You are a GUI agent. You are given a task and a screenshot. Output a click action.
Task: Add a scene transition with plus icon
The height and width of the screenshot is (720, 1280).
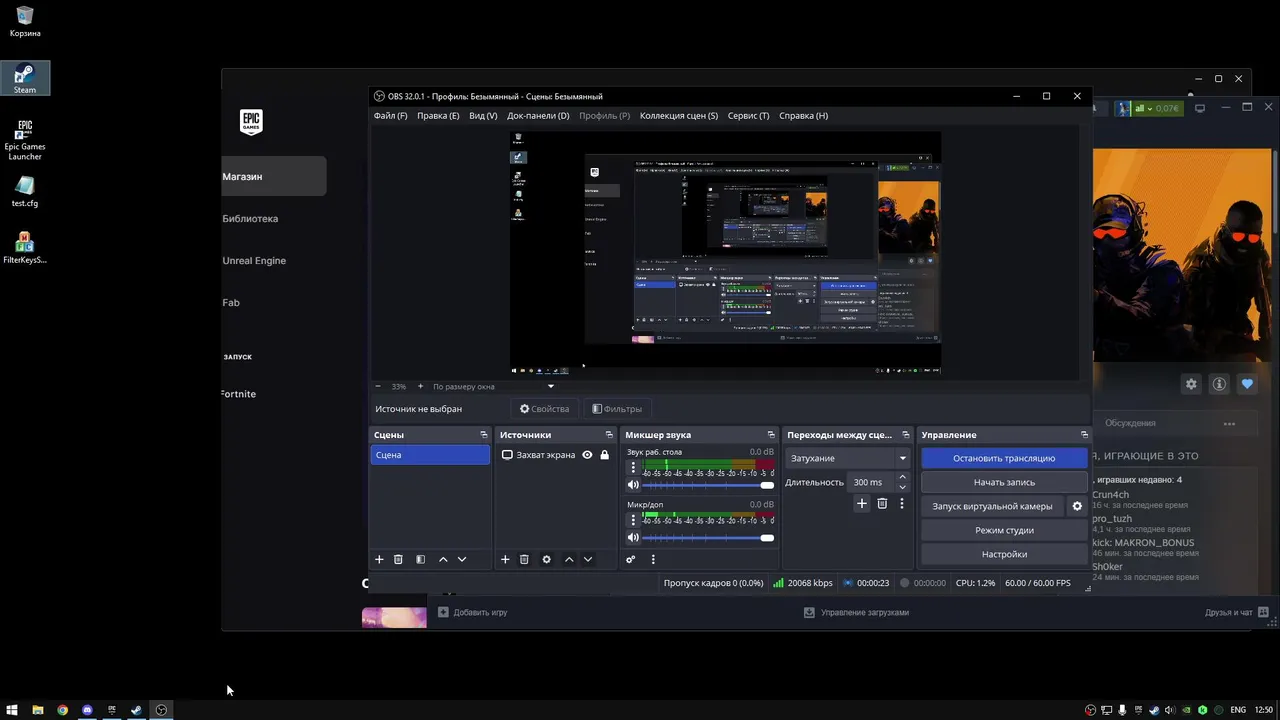(862, 504)
